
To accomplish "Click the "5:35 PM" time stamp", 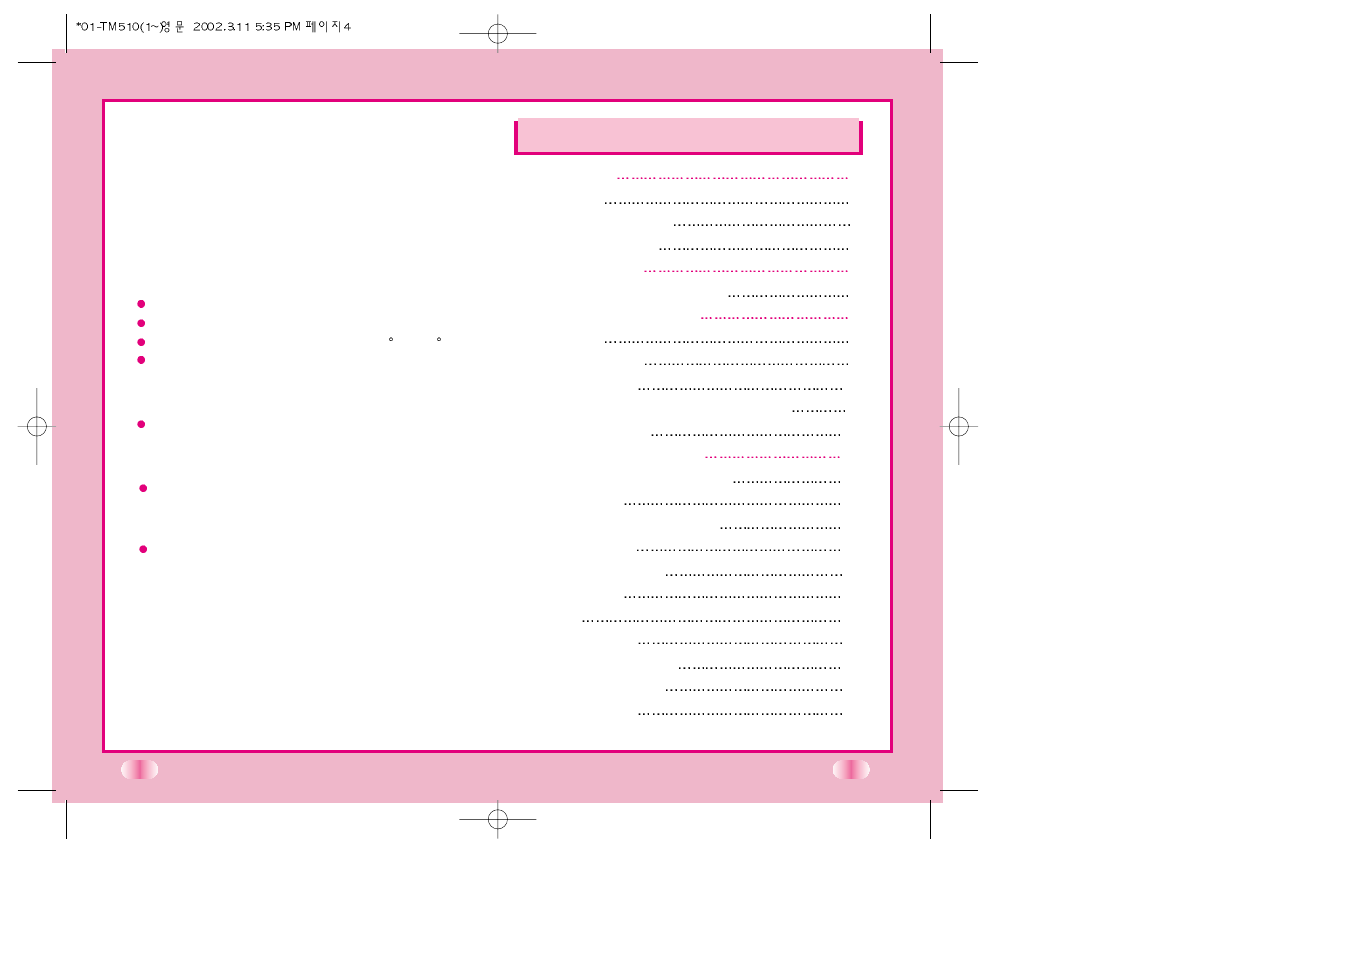I will (x=278, y=27).
